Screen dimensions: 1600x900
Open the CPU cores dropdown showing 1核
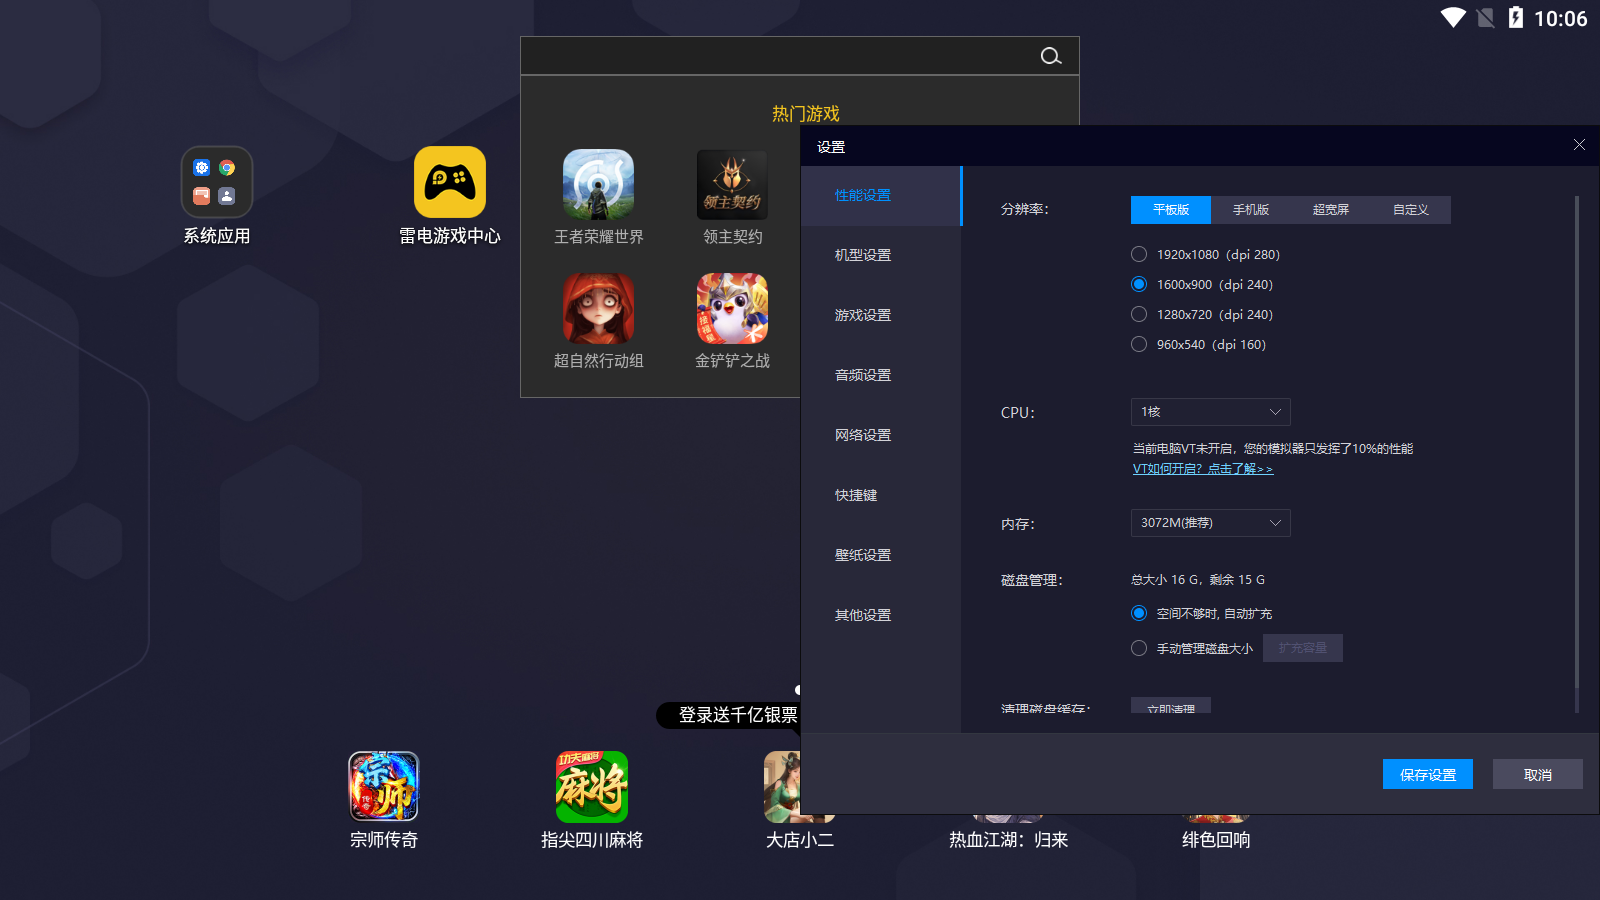click(1210, 412)
